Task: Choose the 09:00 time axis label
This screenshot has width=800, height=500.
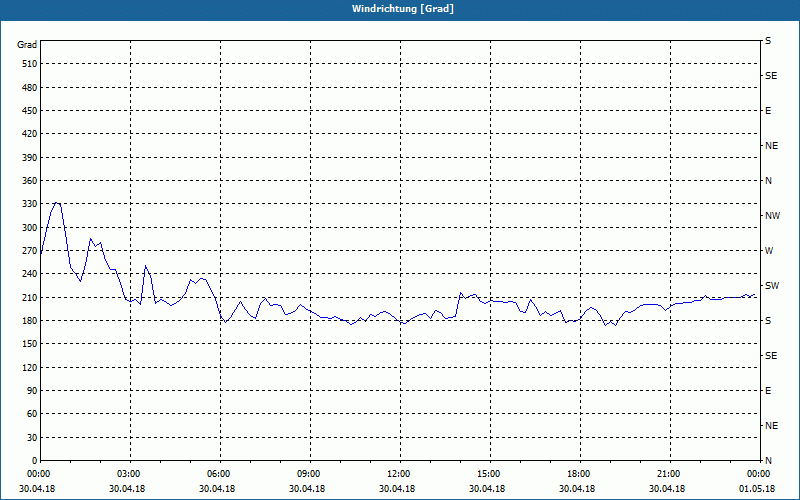Action: point(310,474)
